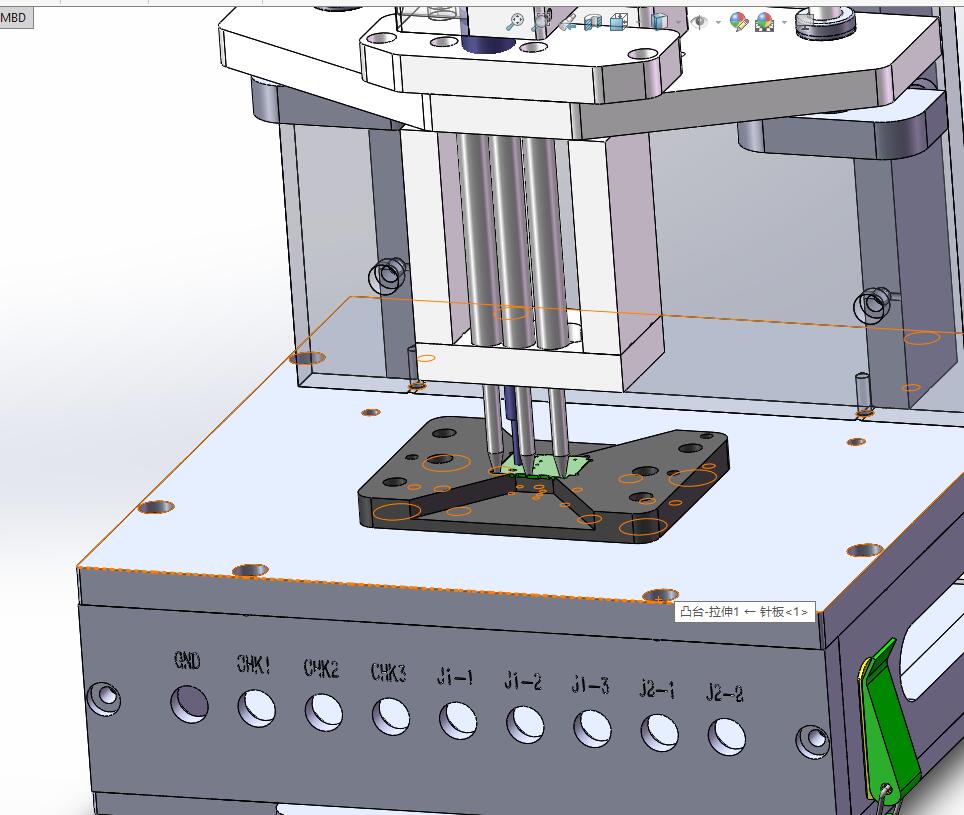Open View Settings monitor icon
The image size is (964, 815).
click(804, 22)
